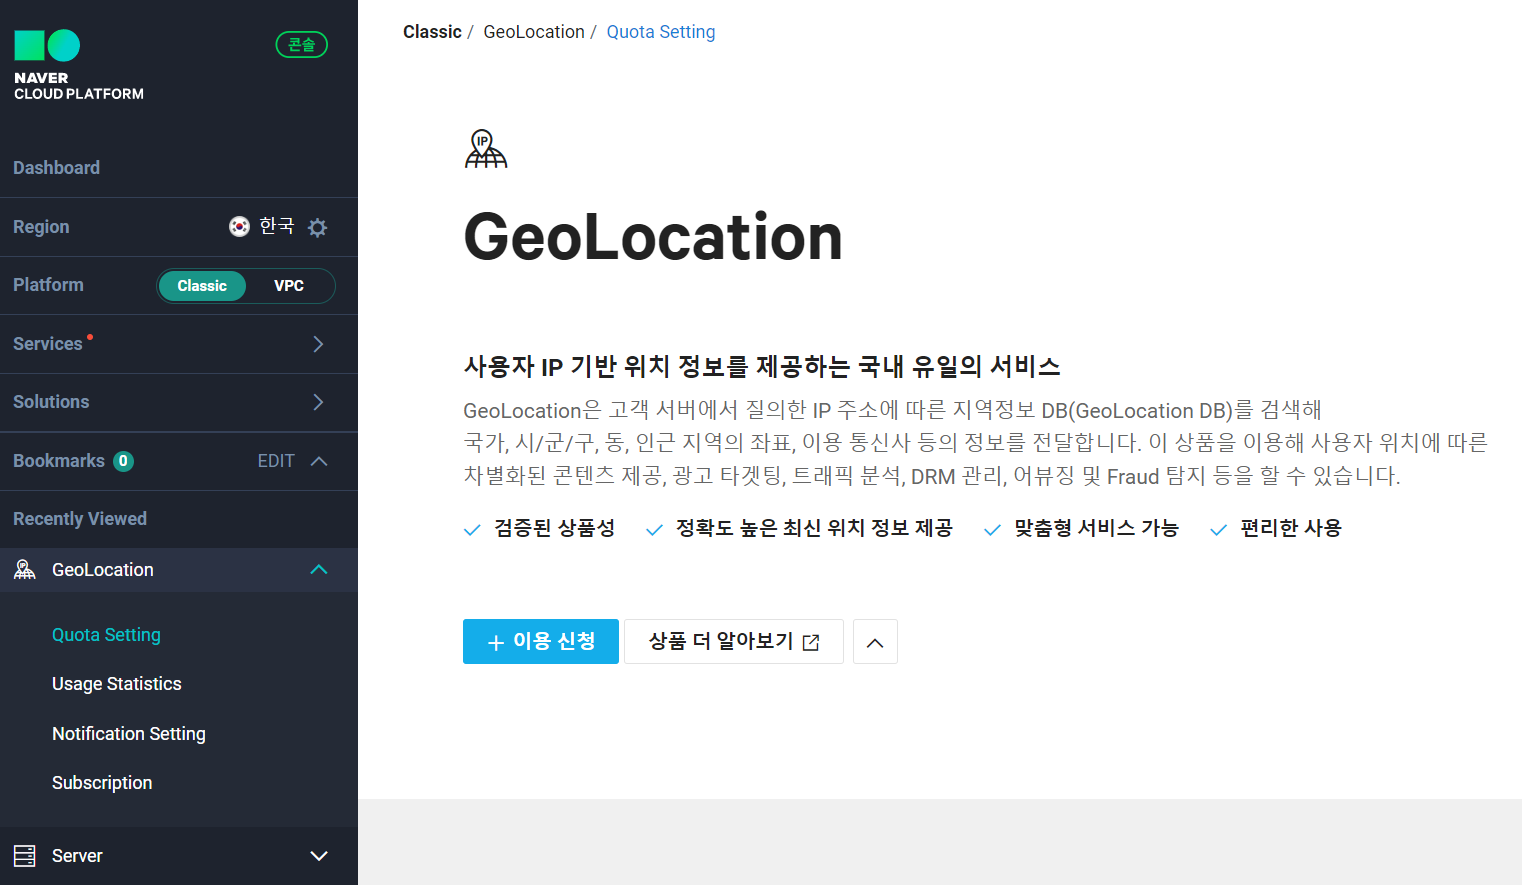Open Quota Setting in sidebar
This screenshot has width=1522, height=885.
click(106, 635)
